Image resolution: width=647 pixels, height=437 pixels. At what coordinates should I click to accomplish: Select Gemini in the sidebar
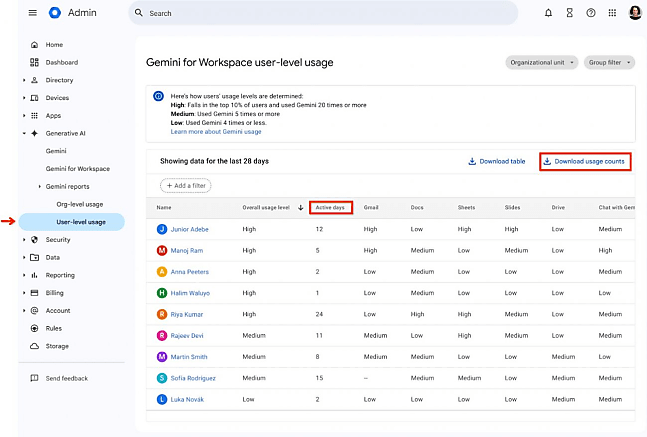point(56,151)
